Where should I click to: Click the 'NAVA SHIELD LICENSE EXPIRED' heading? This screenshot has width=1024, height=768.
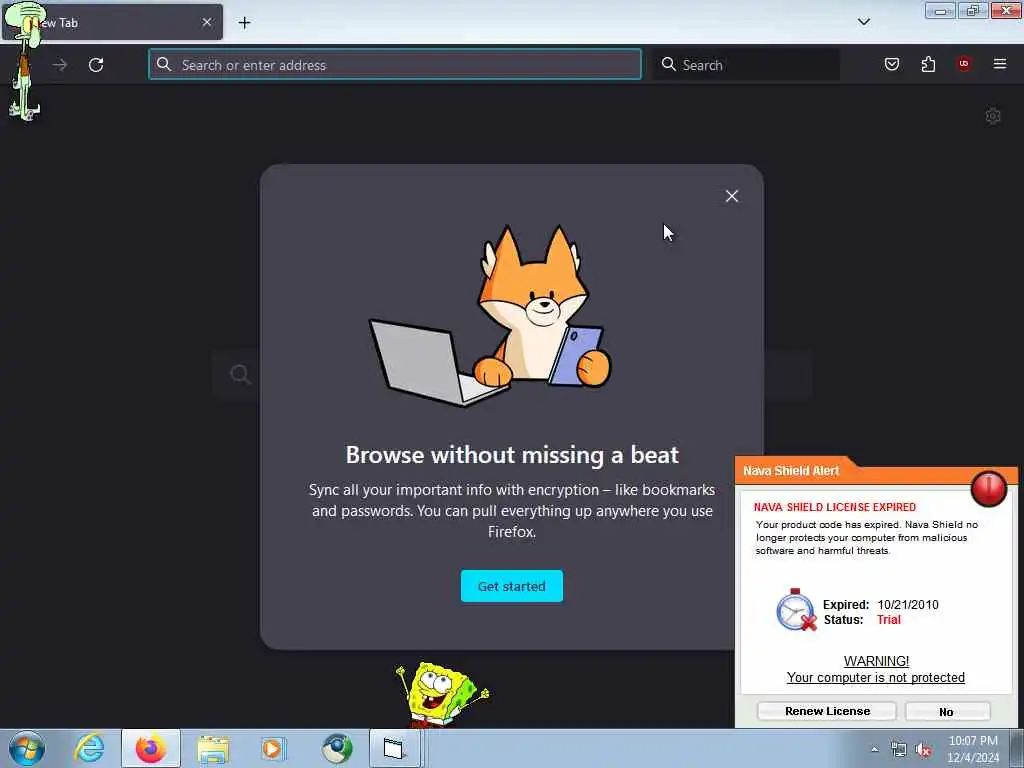coord(835,507)
